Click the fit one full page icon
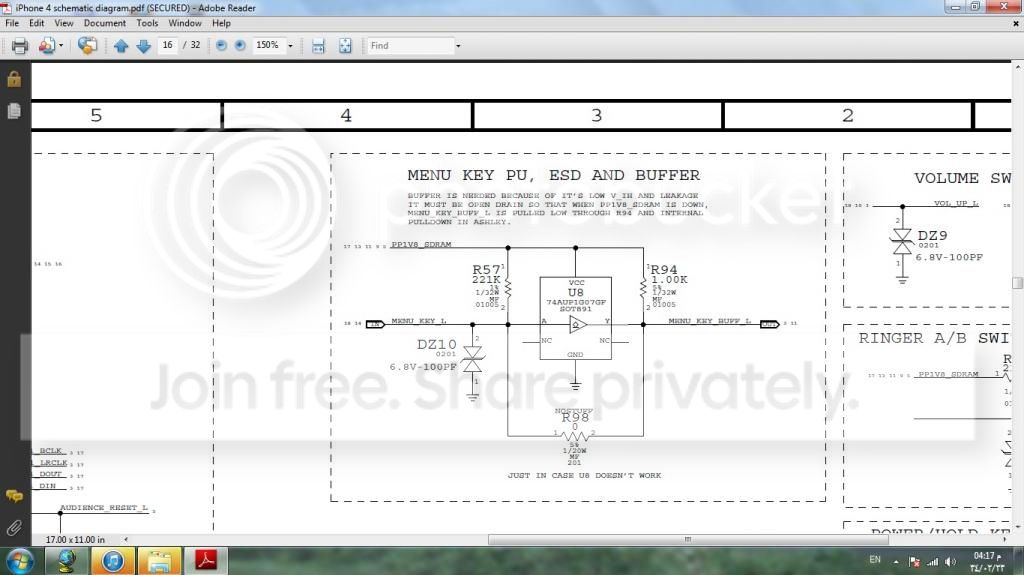The image size is (1024, 575). 345,46
